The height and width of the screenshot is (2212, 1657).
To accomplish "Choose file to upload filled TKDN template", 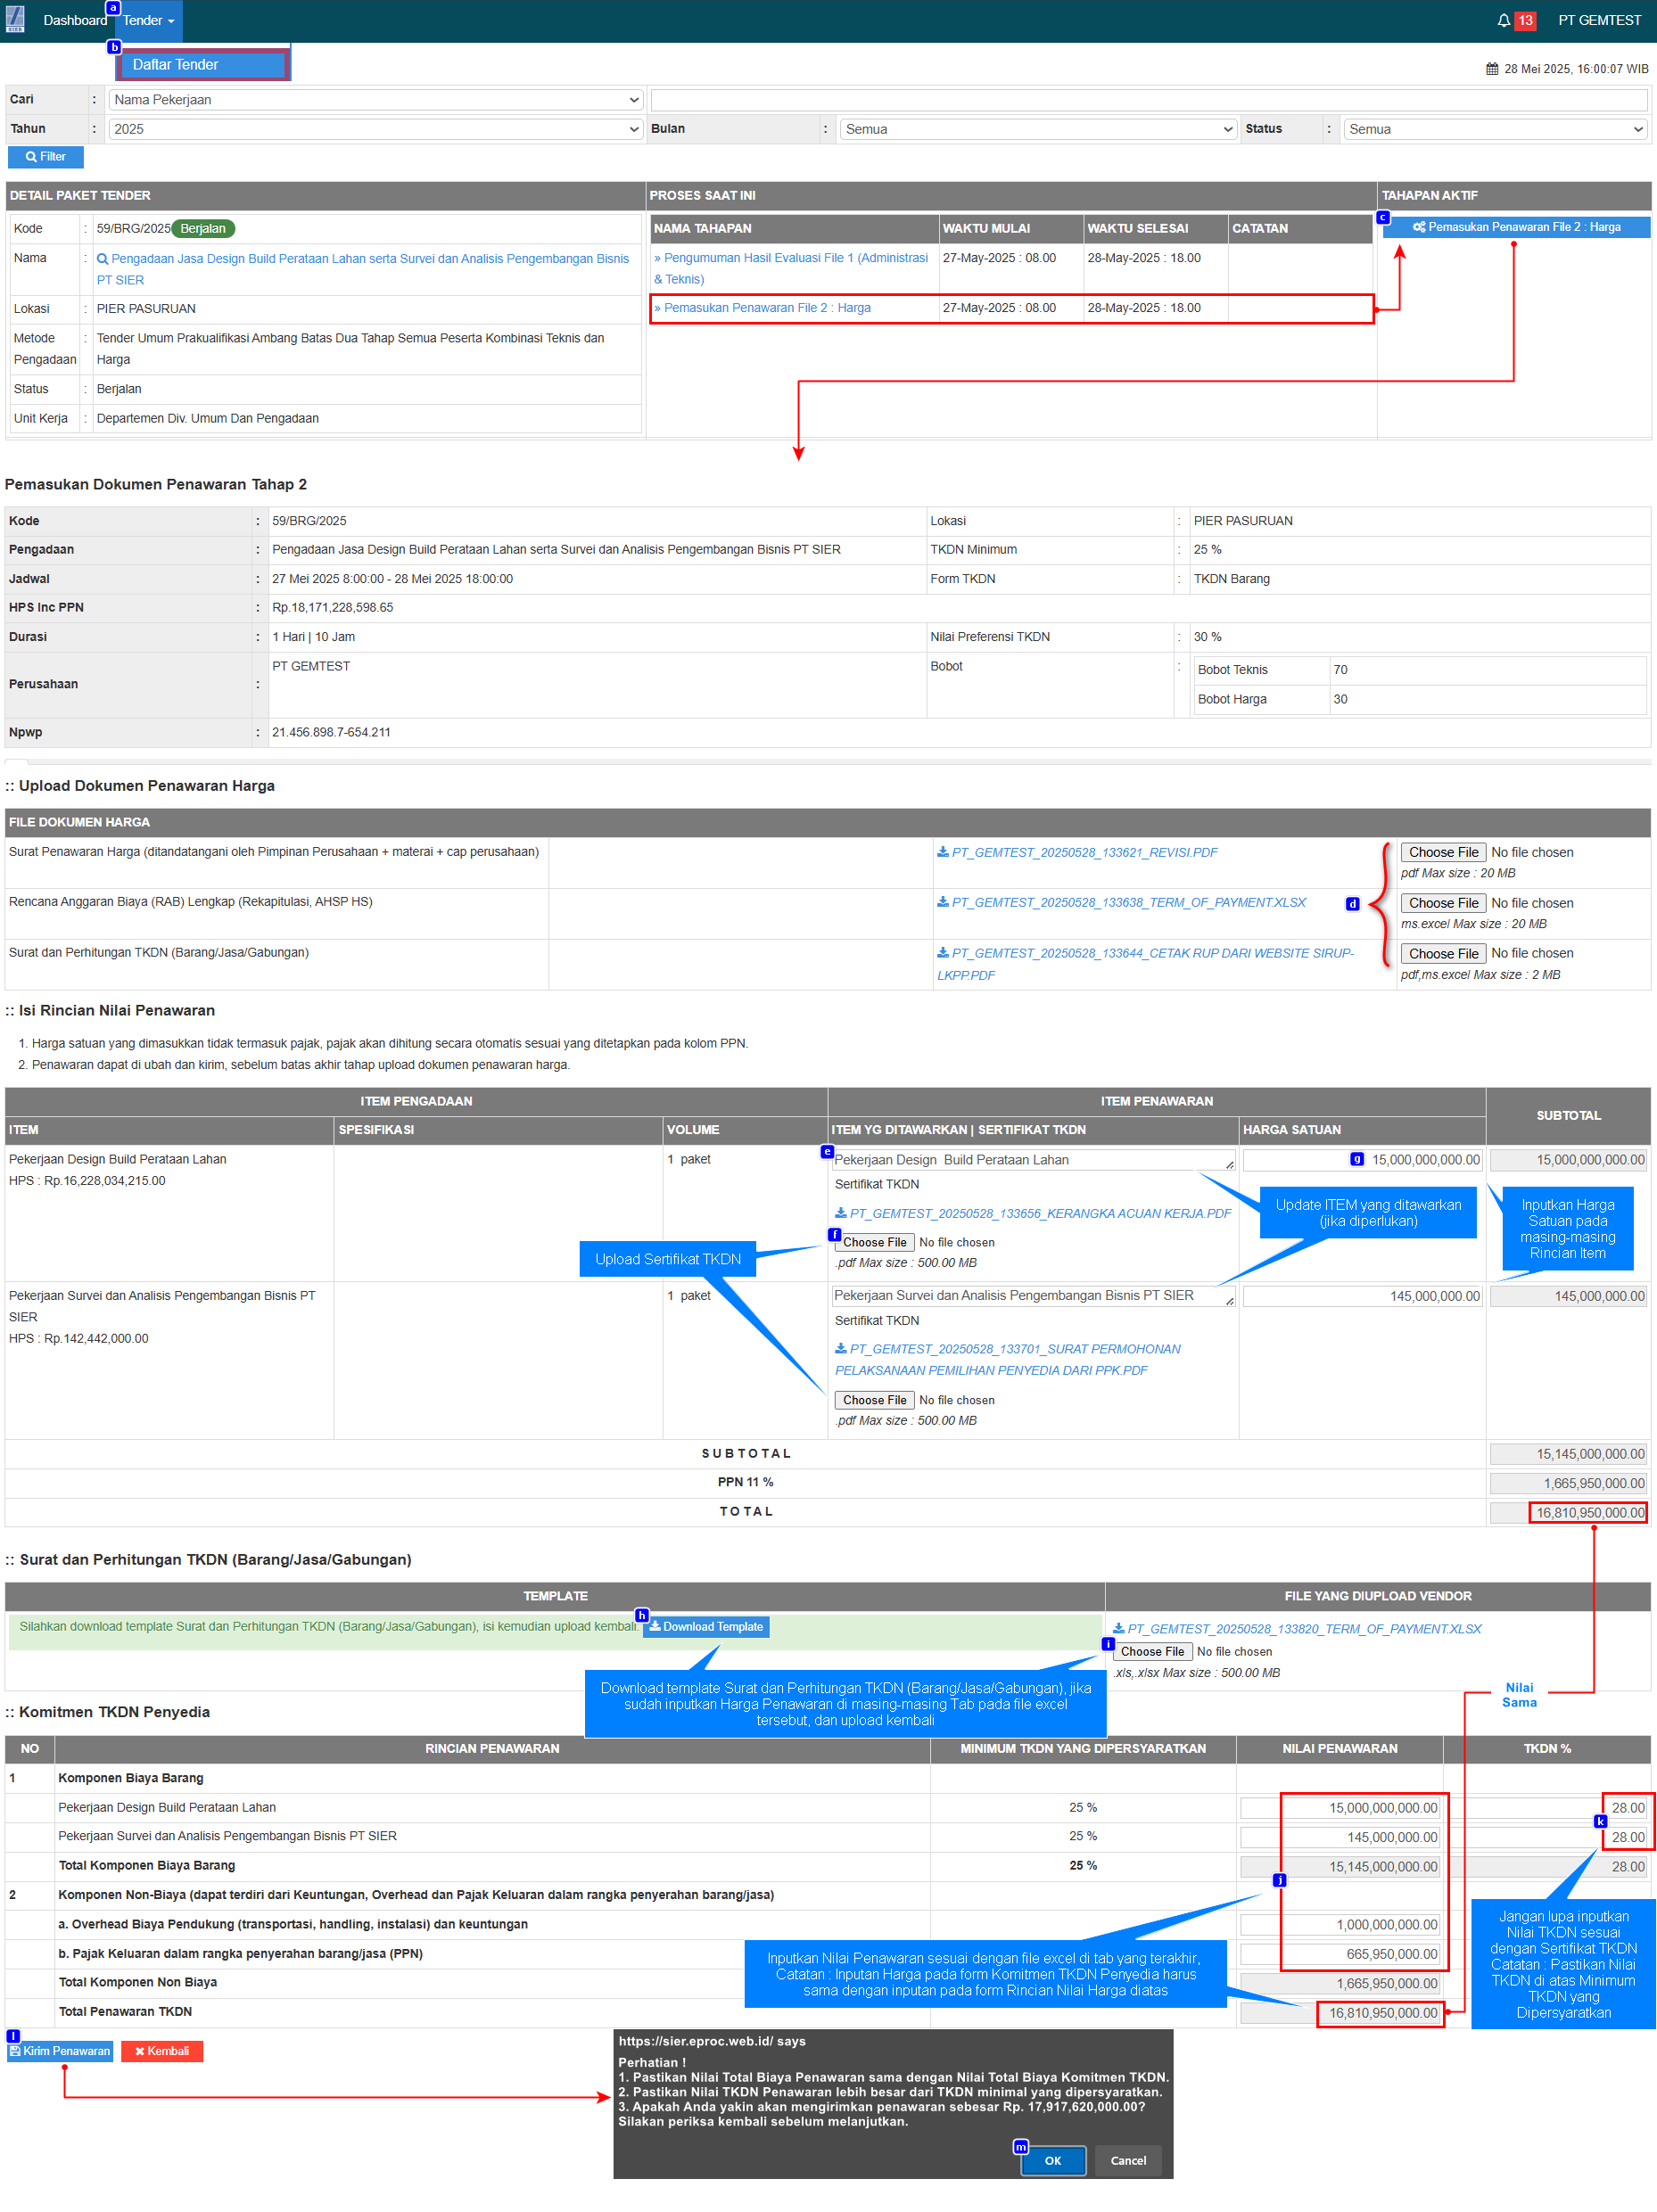I will pyautogui.click(x=1153, y=1652).
